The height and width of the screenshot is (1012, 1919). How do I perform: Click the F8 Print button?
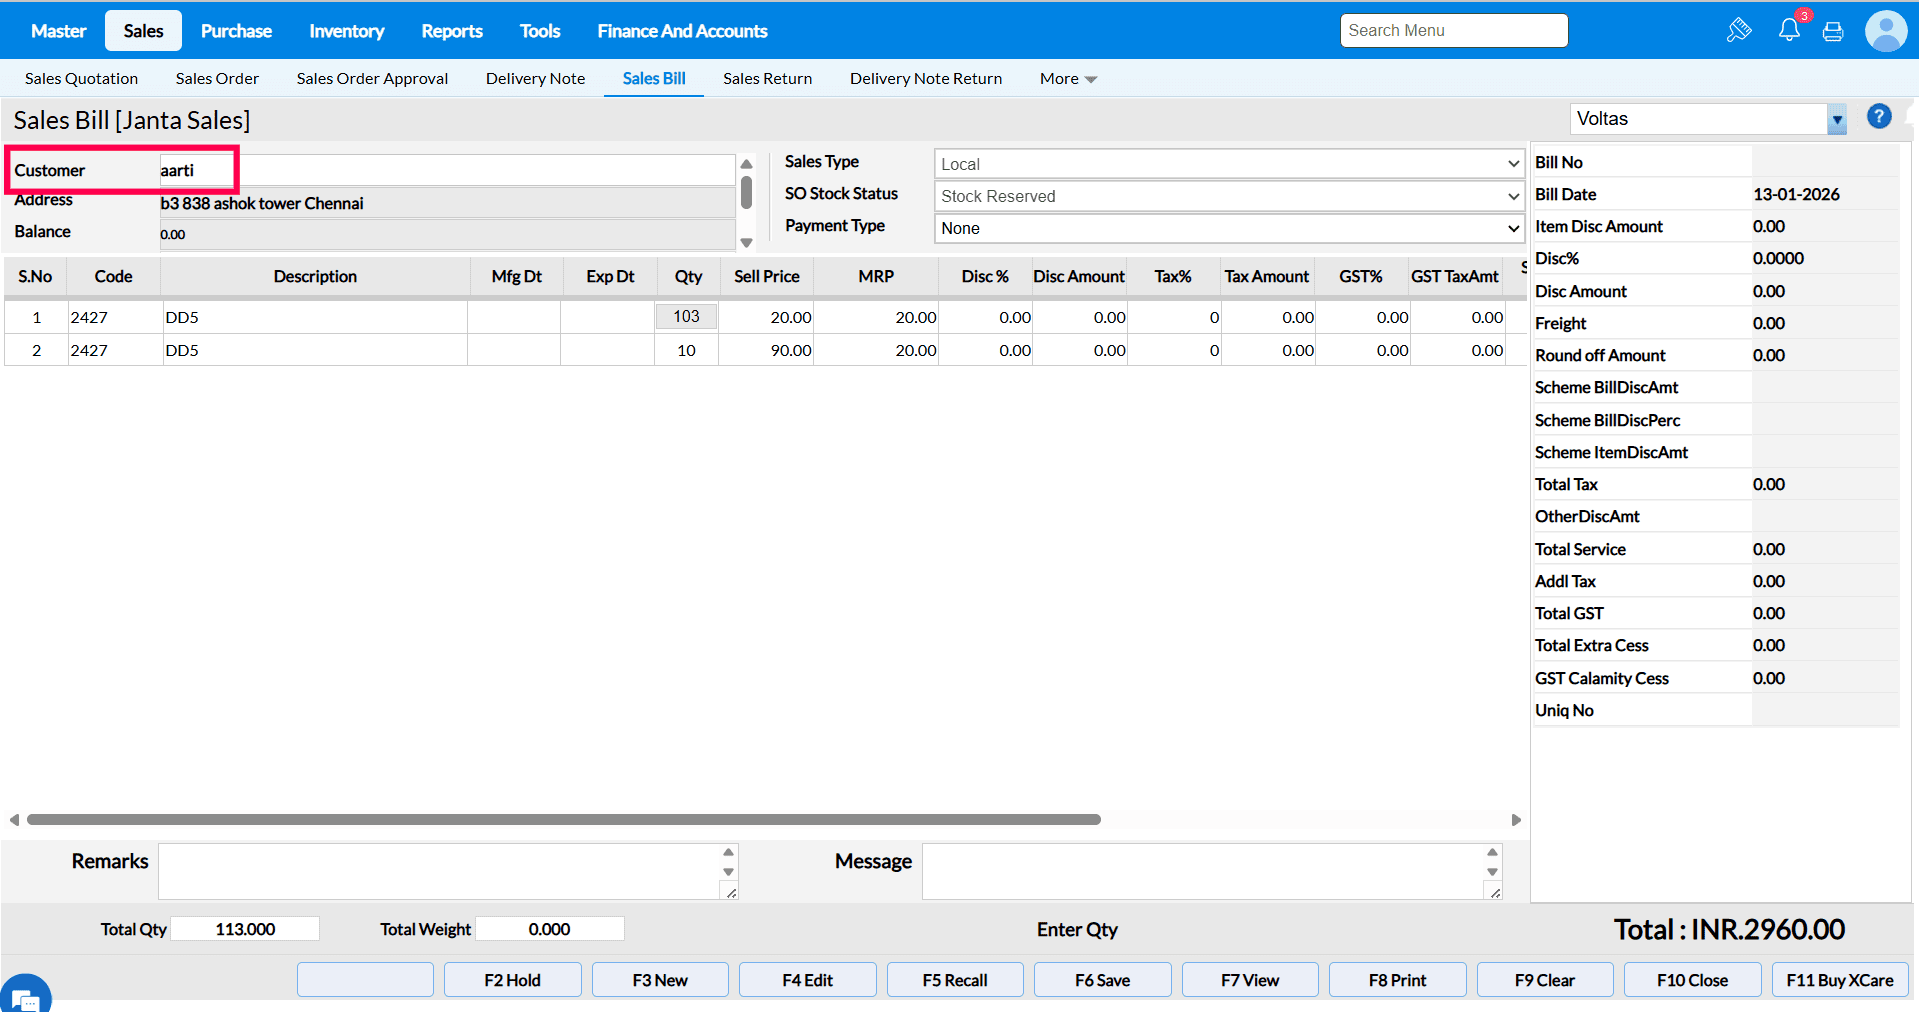pos(1397,980)
